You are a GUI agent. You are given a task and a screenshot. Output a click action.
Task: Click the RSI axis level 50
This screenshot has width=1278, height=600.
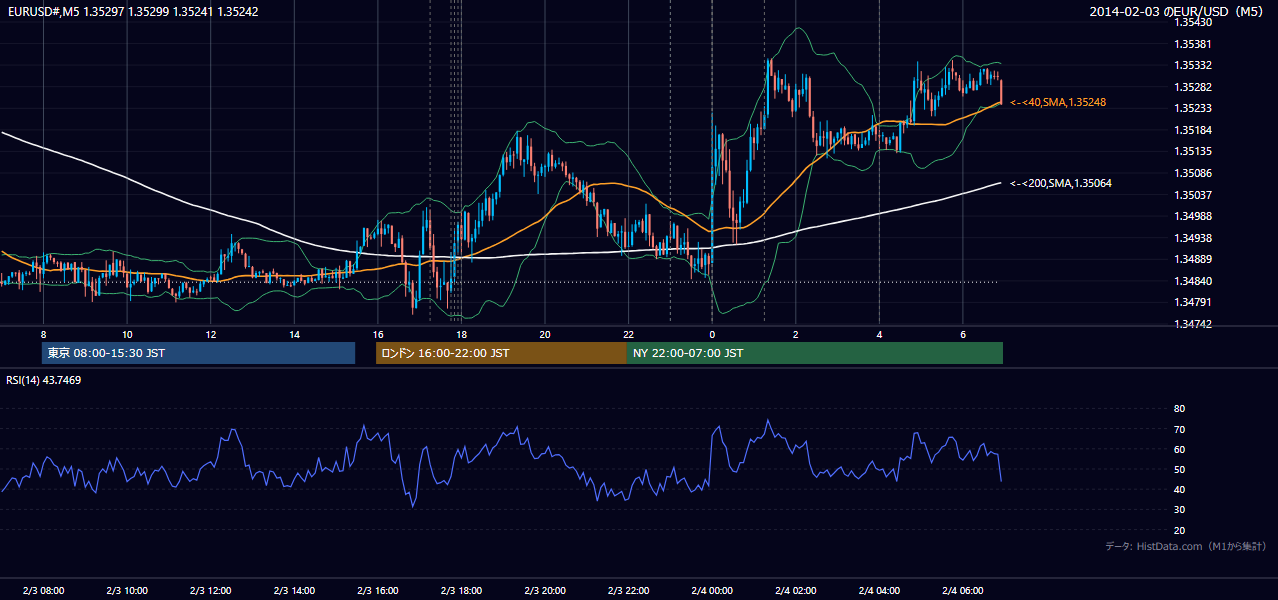(1179, 469)
